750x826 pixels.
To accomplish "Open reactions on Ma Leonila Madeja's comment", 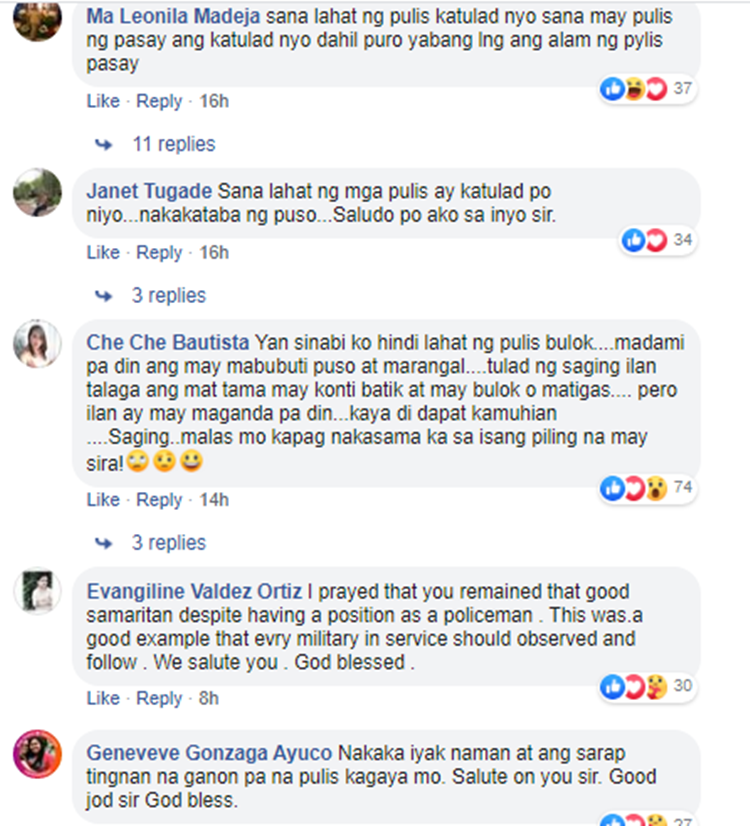I will coord(648,88).
